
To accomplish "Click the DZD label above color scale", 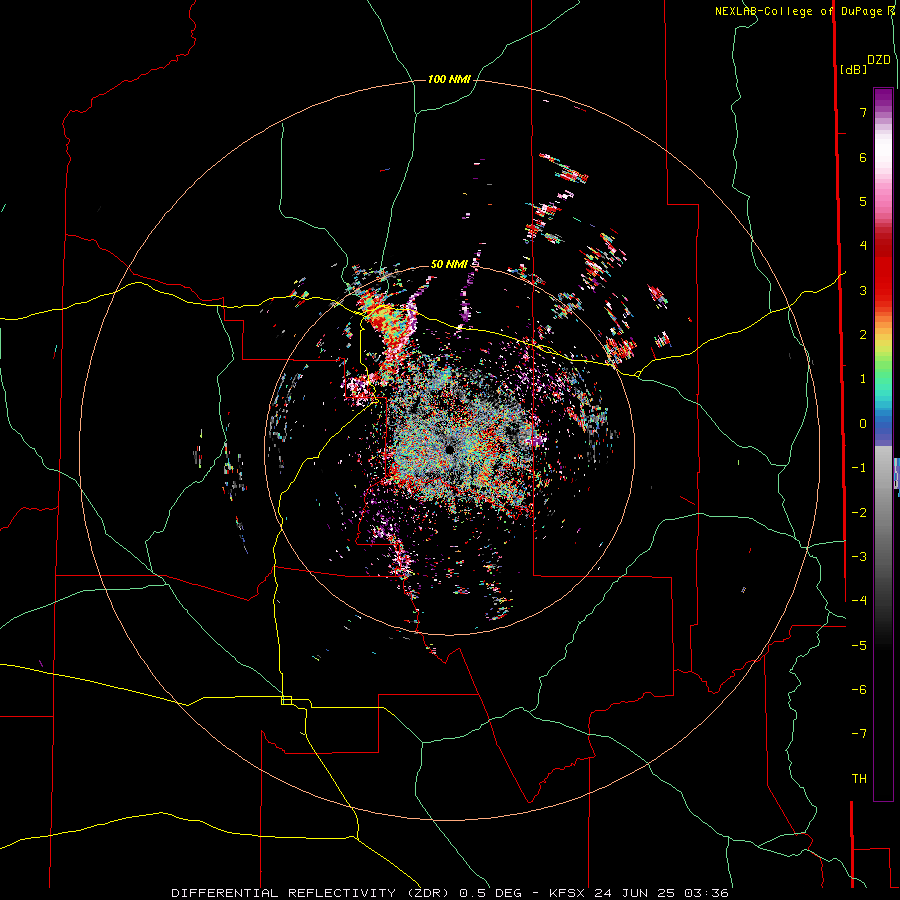I will [x=879, y=60].
